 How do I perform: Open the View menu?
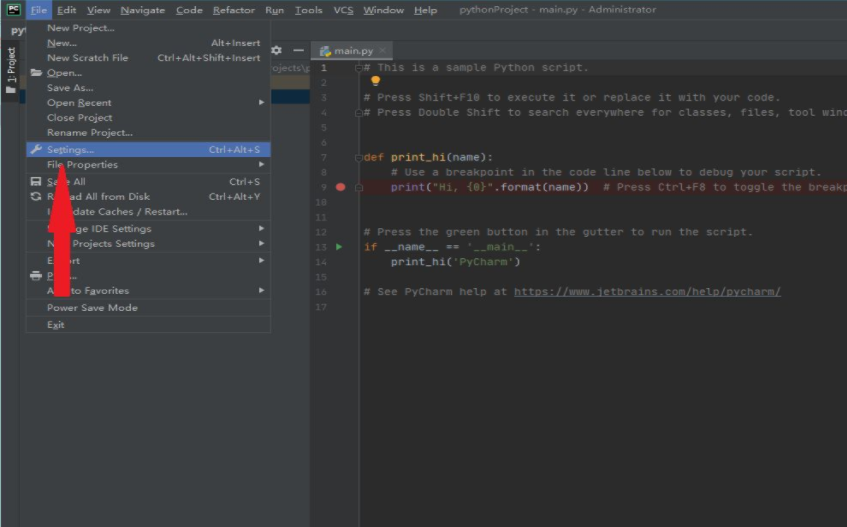[98, 10]
